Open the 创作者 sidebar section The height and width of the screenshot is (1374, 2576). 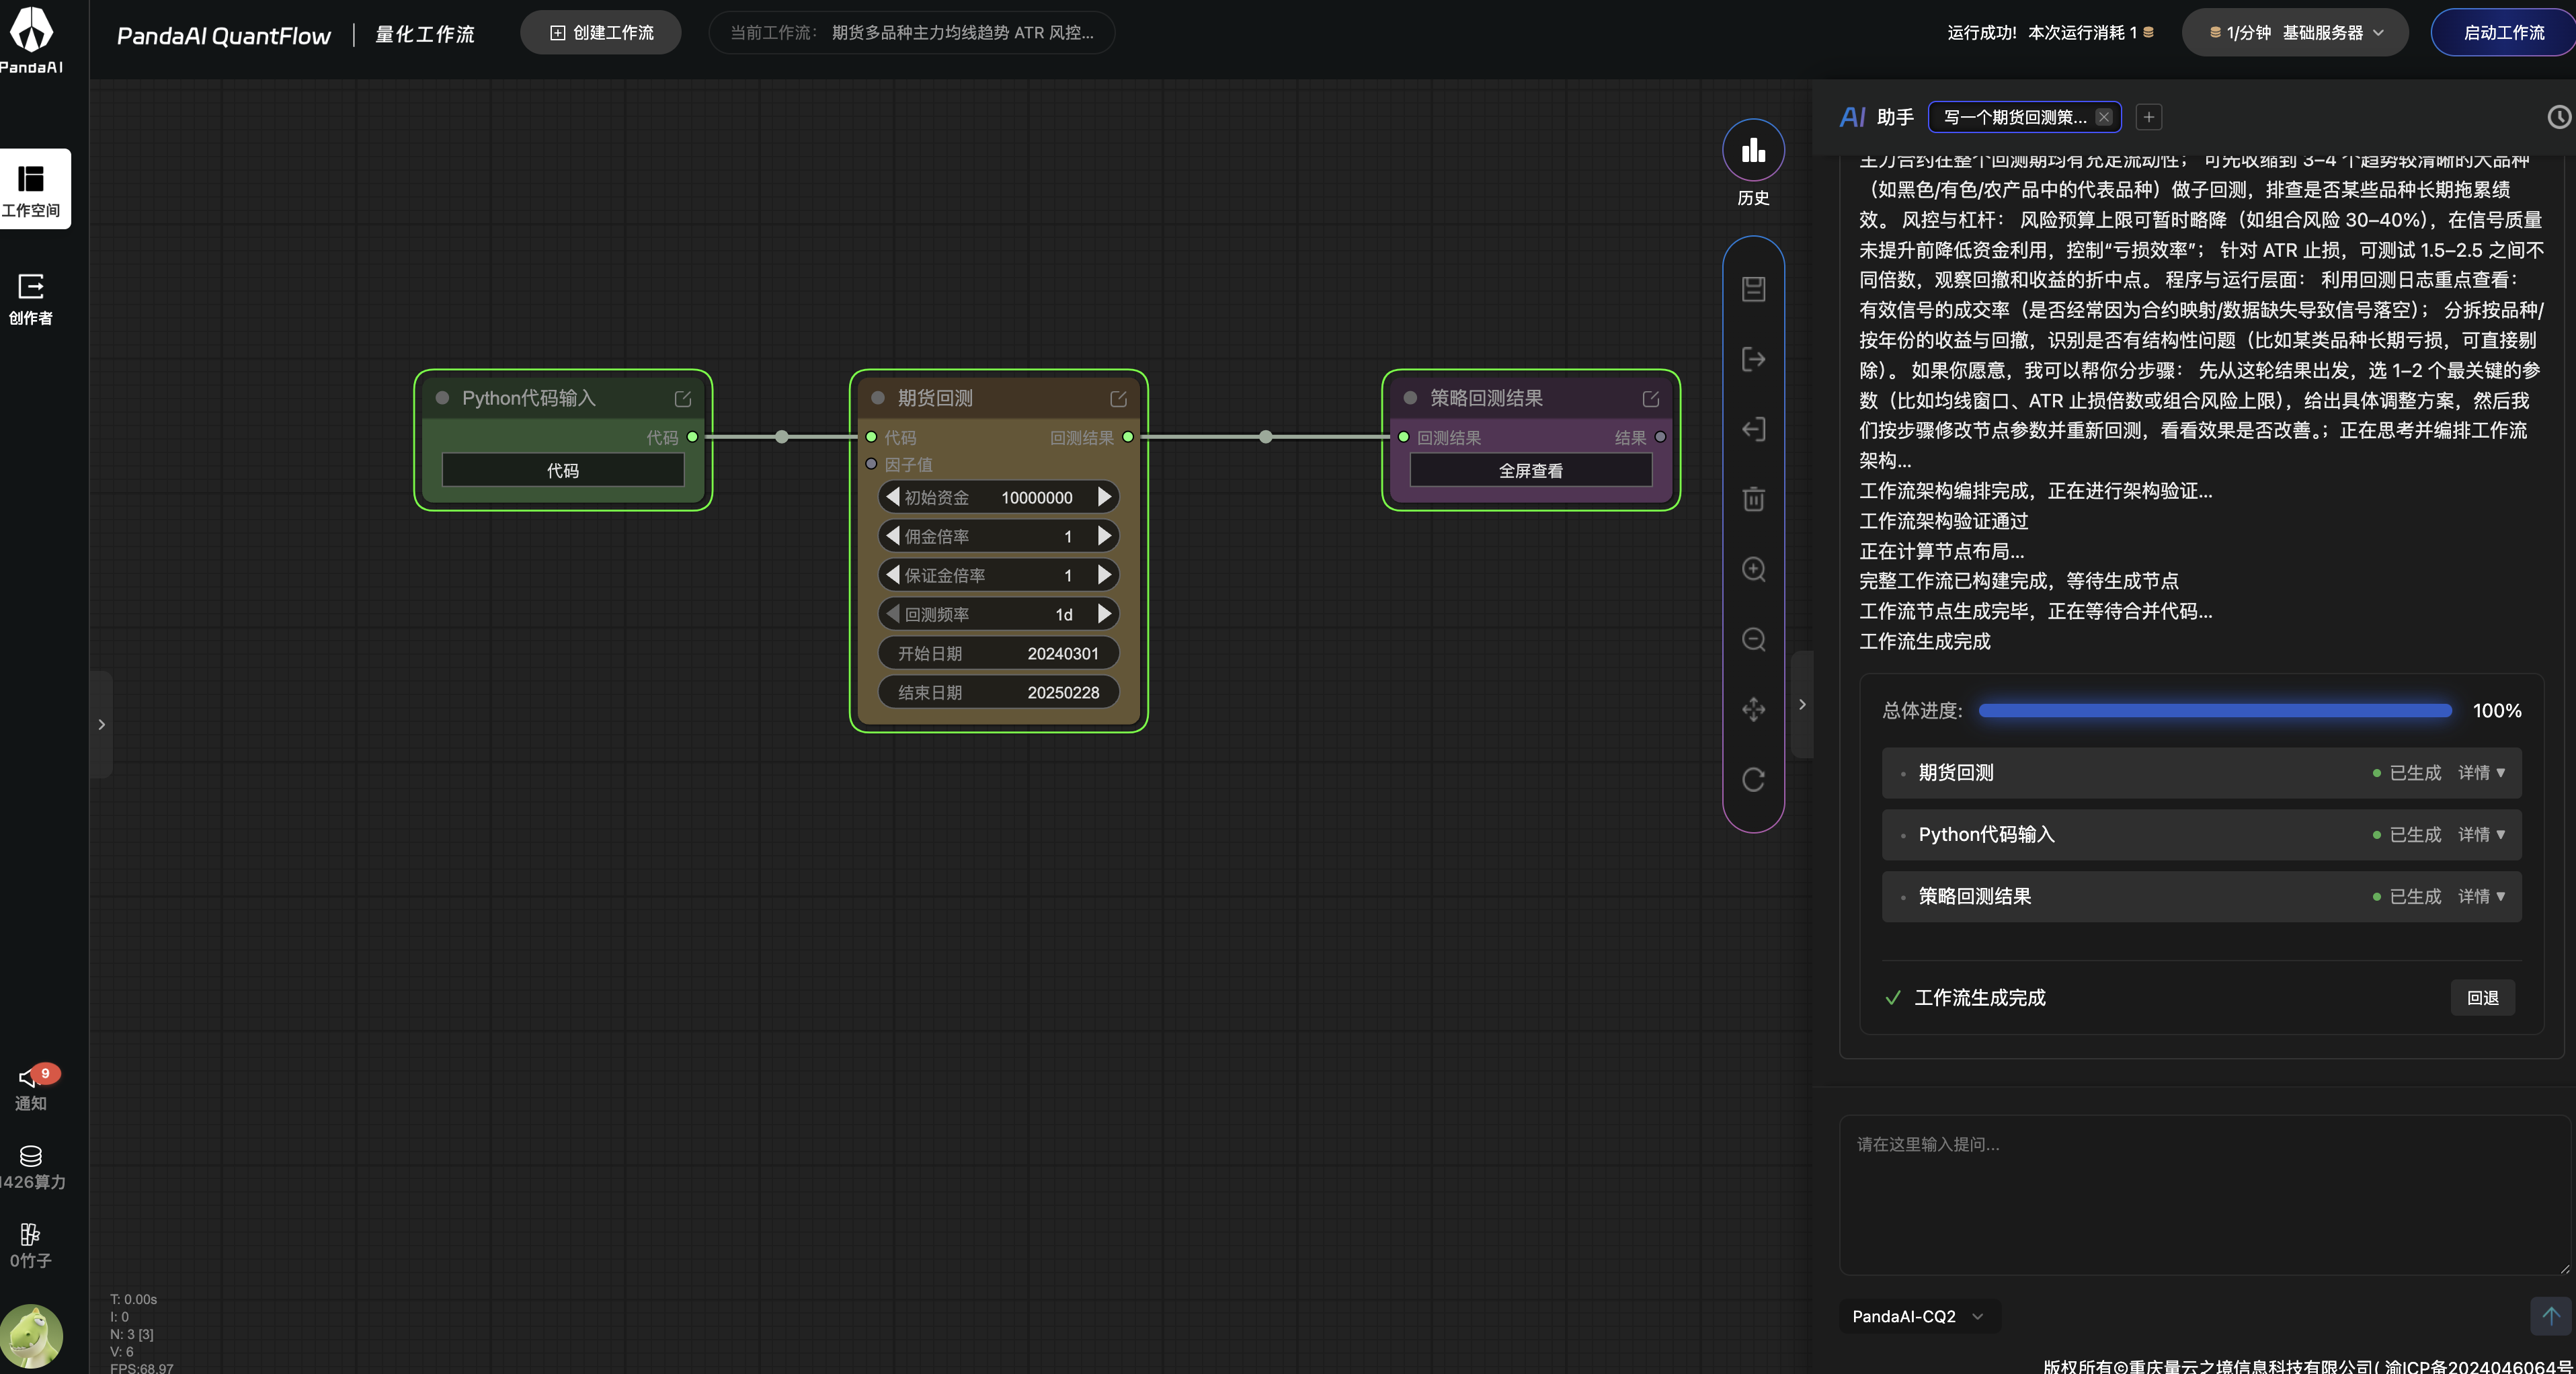31,299
